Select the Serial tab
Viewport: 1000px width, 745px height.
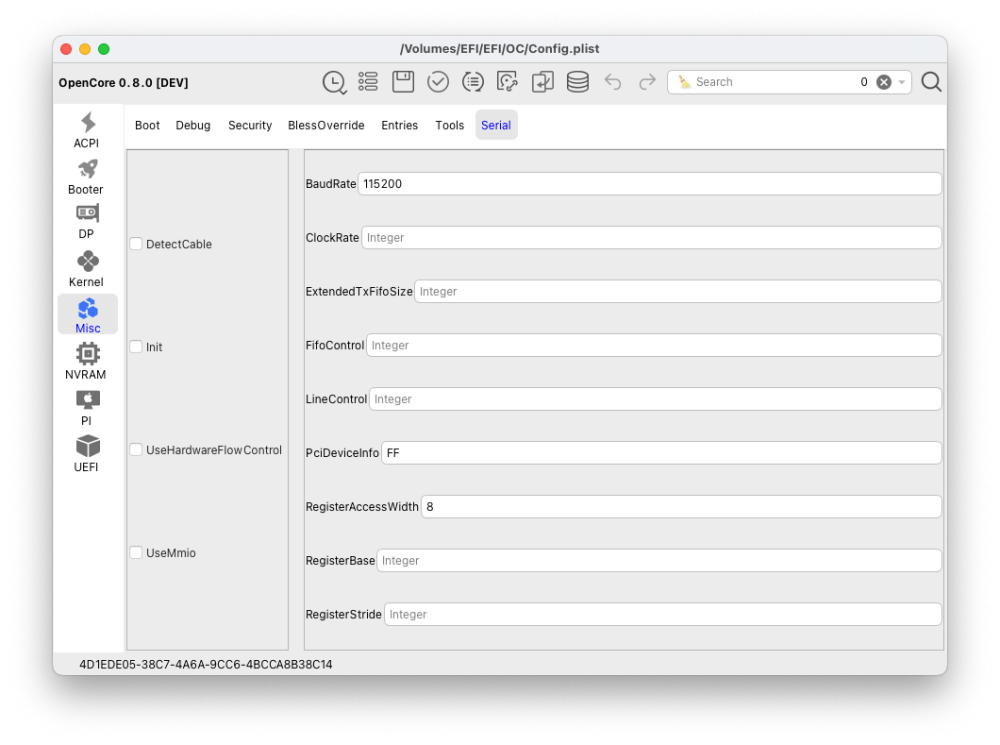pyautogui.click(x=496, y=125)
